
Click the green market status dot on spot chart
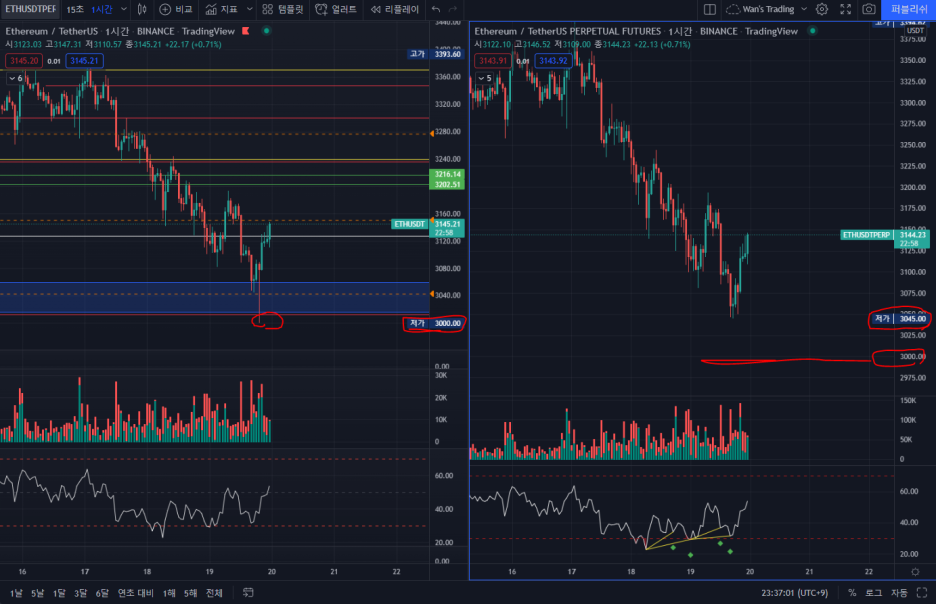266,31
